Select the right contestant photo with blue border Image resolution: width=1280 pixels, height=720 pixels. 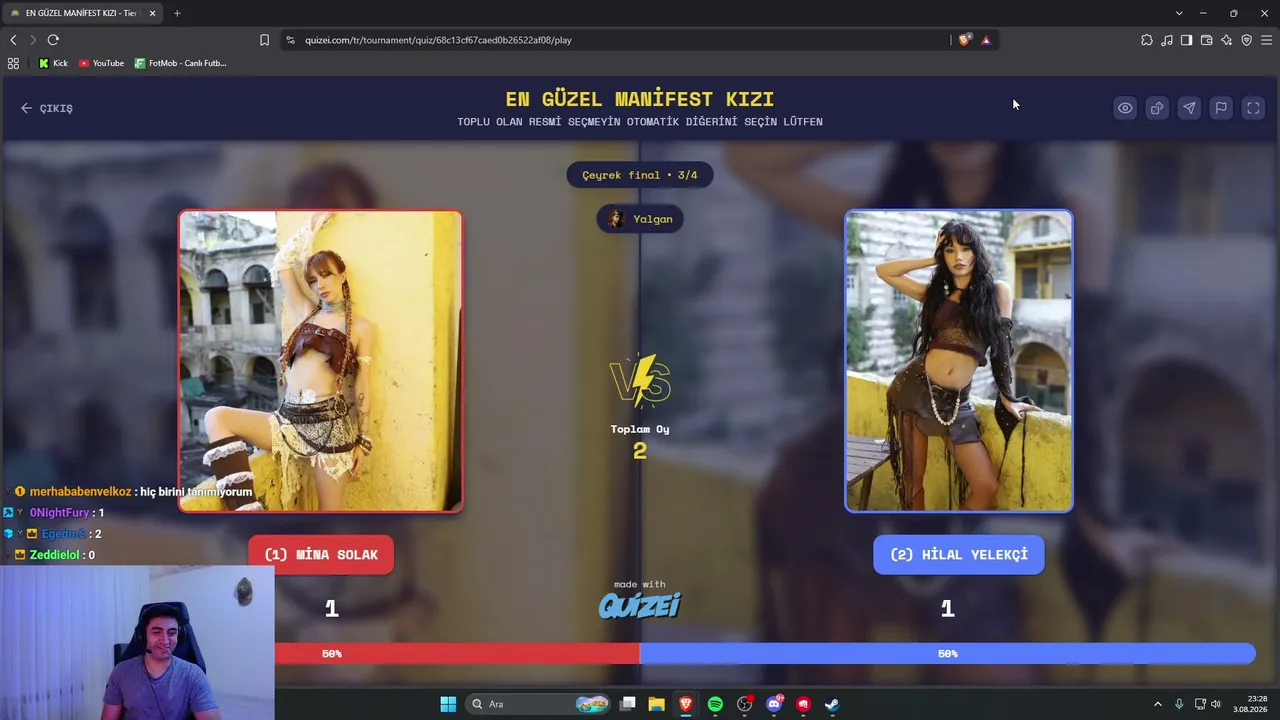959,361
